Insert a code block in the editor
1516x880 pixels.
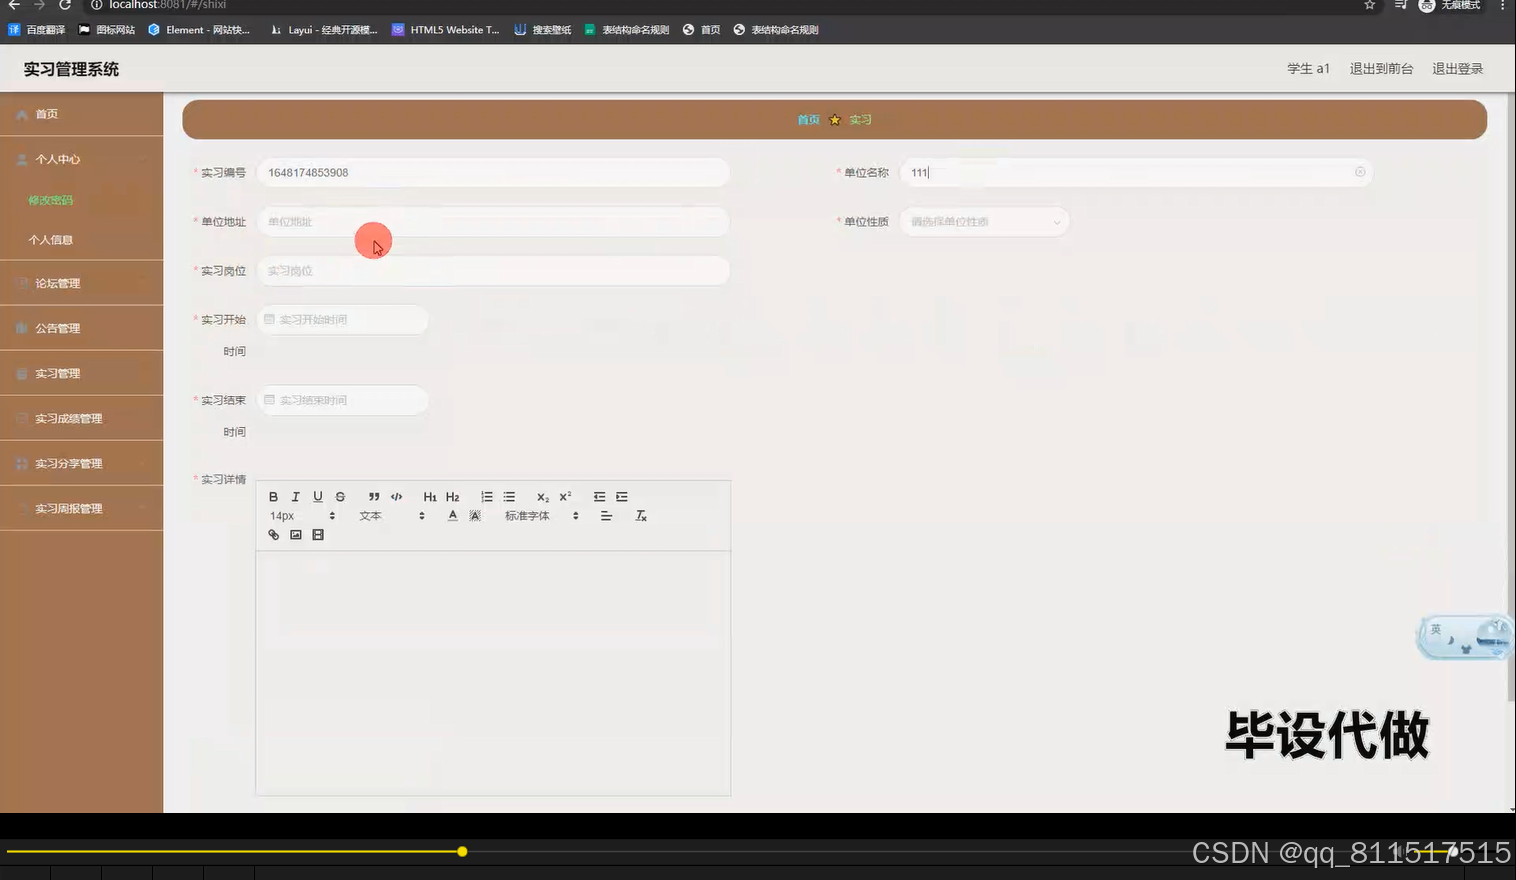click(x=396, y=497)
